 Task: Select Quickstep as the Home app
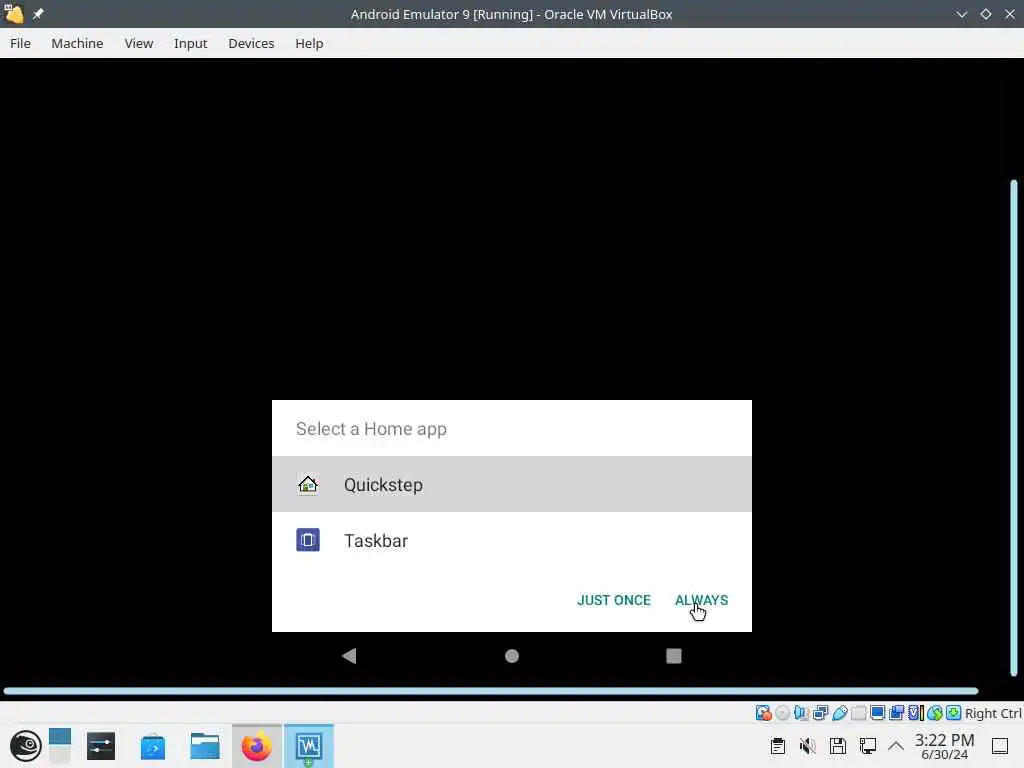(x=511, y=485)
